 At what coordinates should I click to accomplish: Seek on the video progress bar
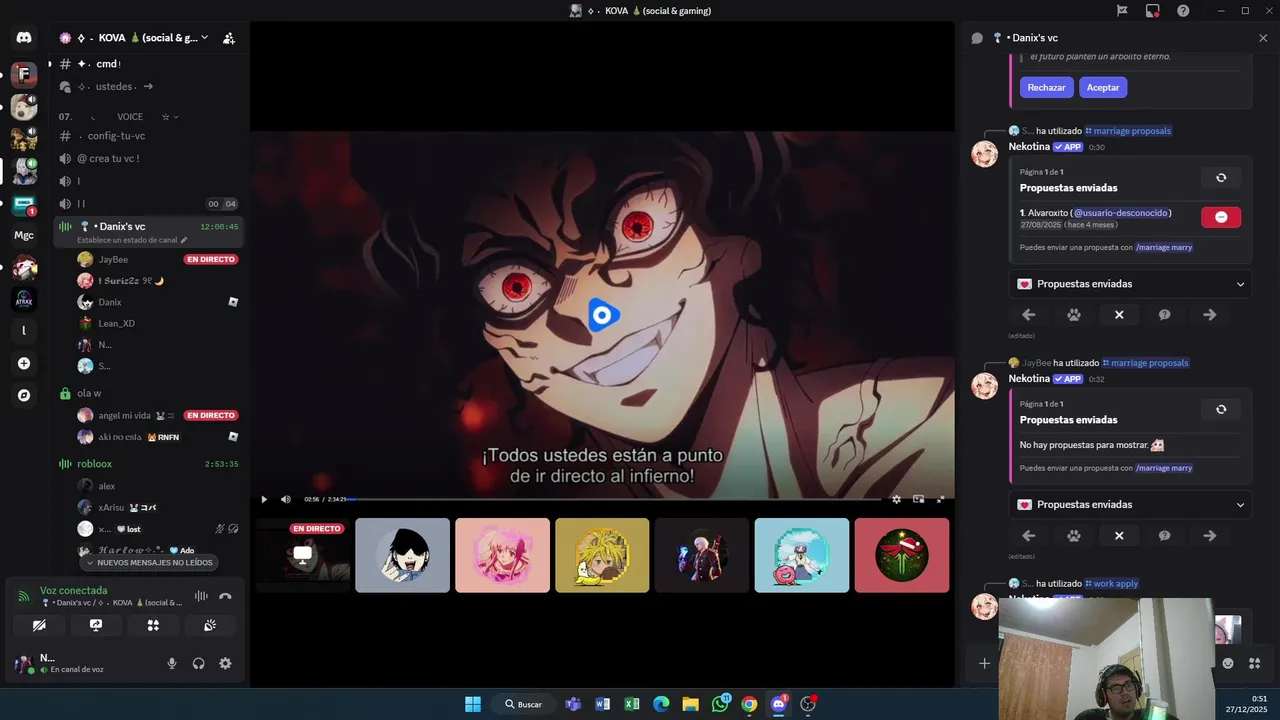click(x=616, y=499)
